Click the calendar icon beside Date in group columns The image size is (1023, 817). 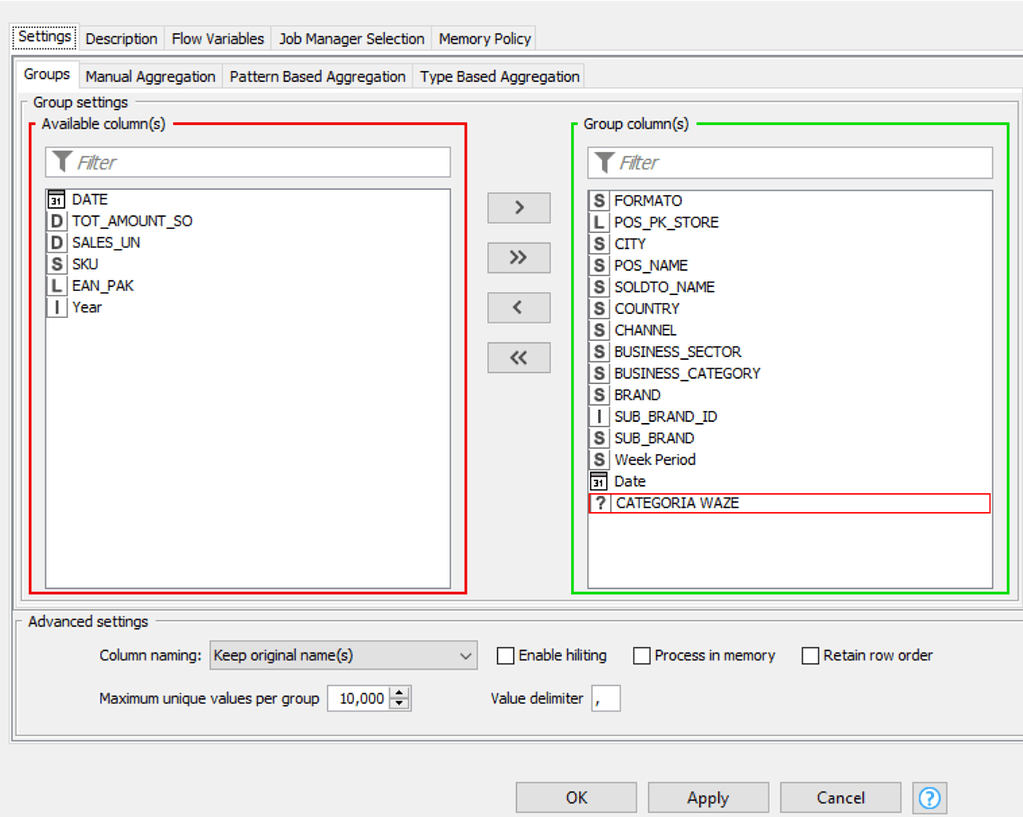pyautogui.click(x=598, y=481)
